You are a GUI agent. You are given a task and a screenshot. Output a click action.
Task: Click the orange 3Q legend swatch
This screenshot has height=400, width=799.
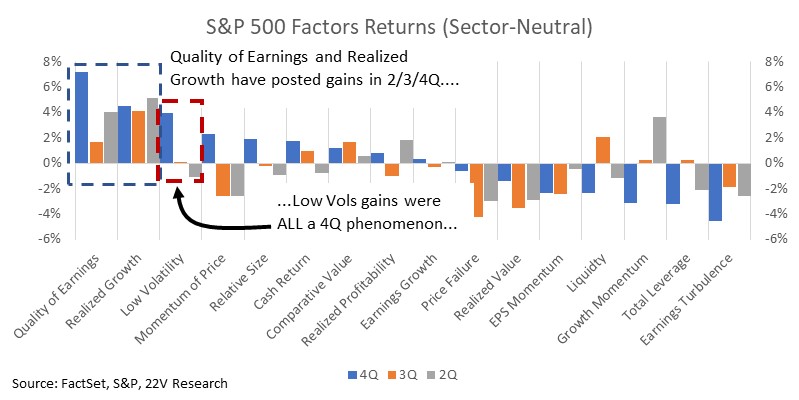392,376
